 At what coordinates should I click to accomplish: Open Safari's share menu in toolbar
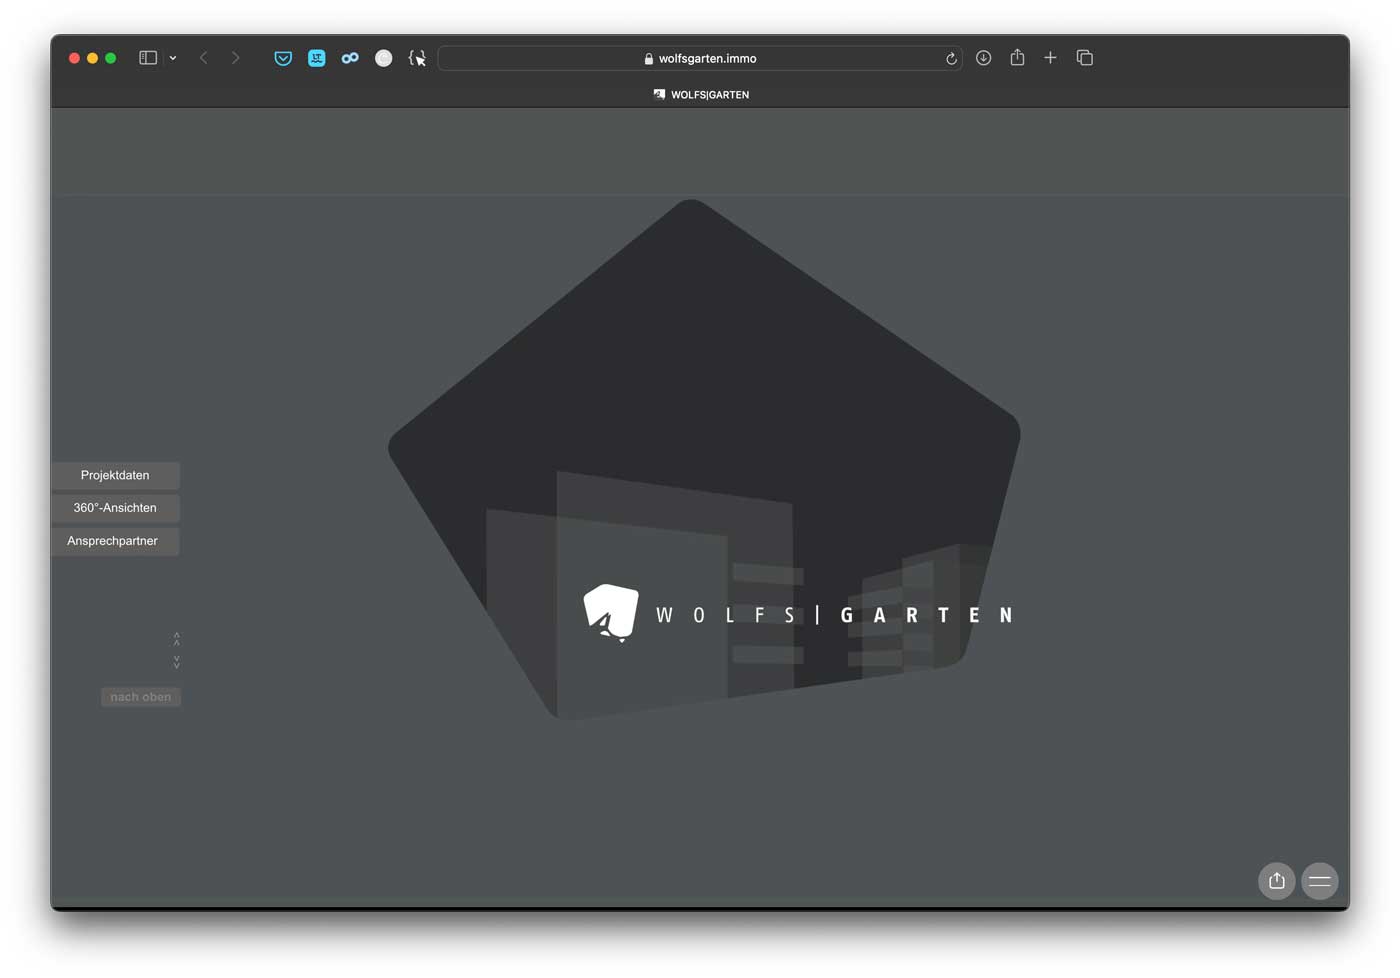(1017, 58)
